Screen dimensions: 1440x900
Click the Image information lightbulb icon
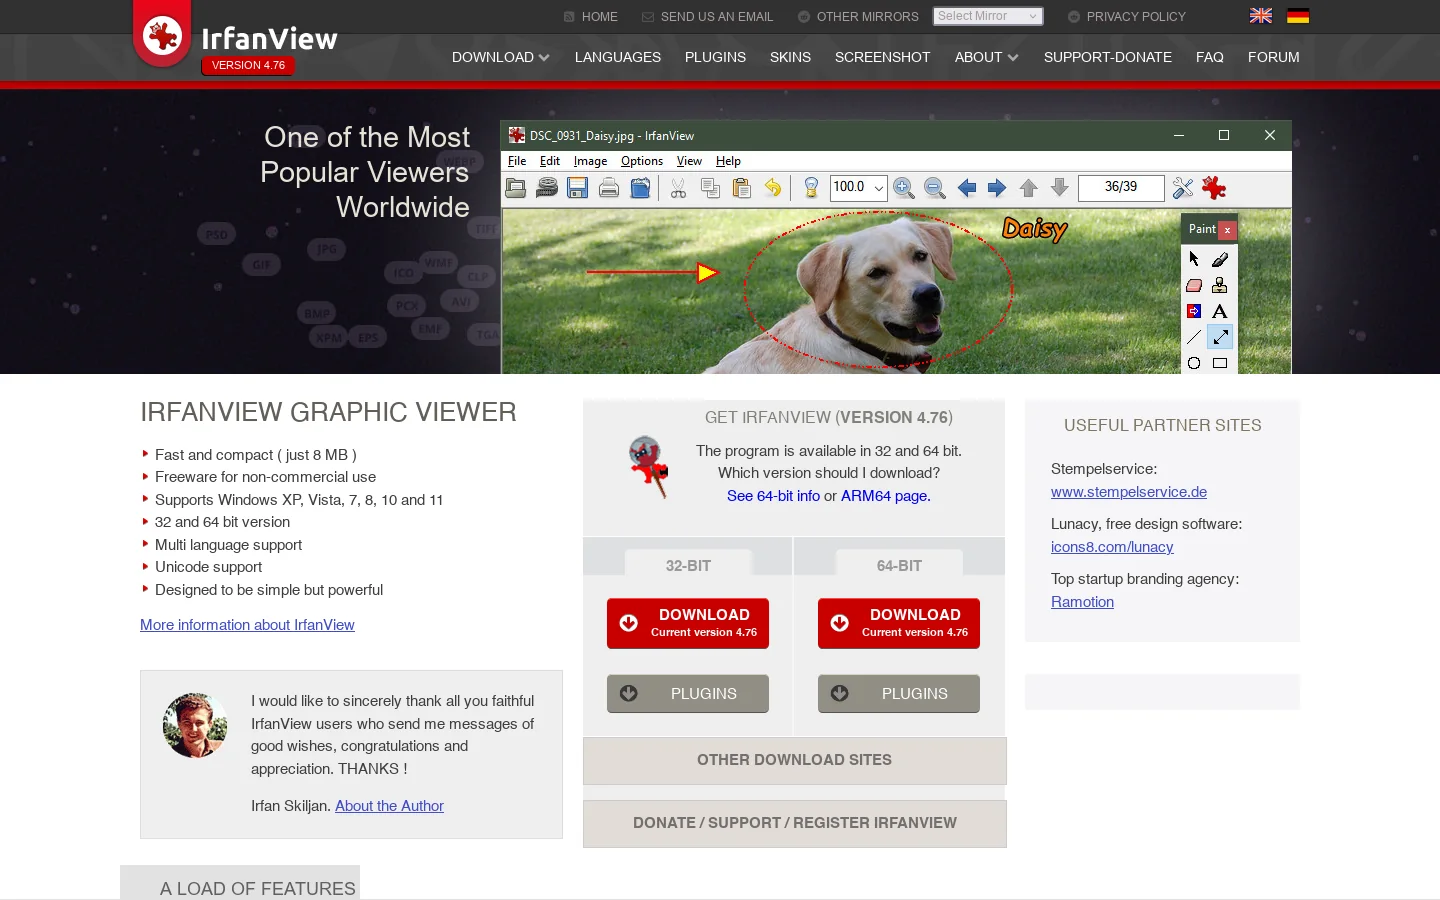click(811, 188)
